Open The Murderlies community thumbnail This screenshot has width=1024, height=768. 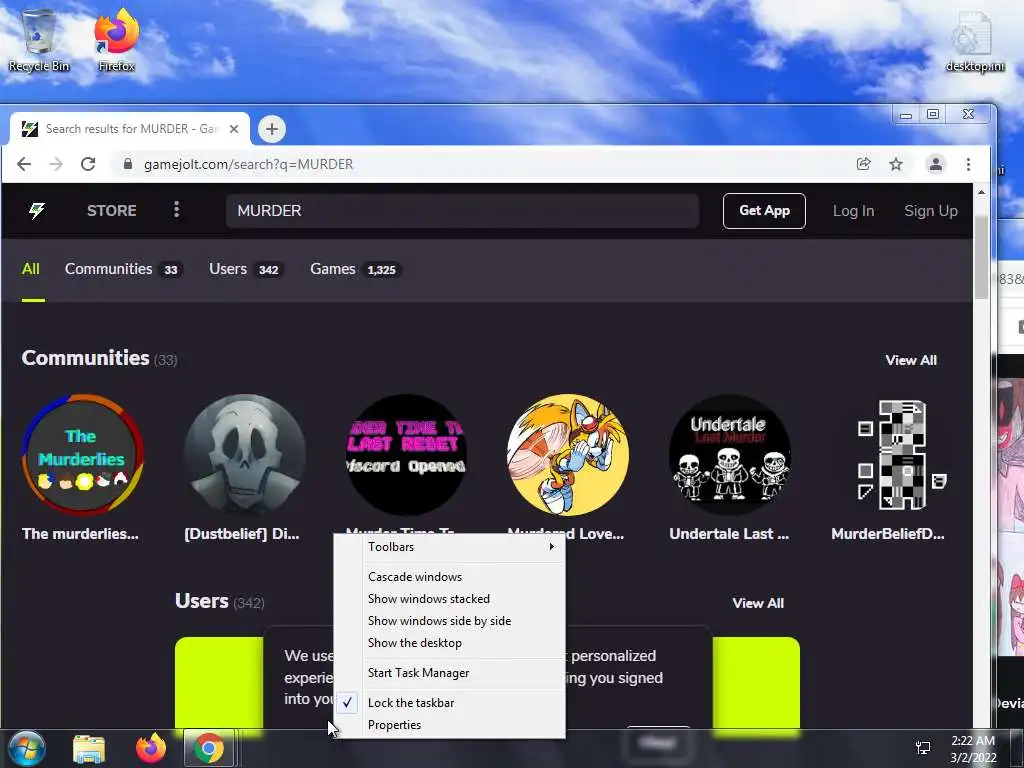click(x=82, y=455)
